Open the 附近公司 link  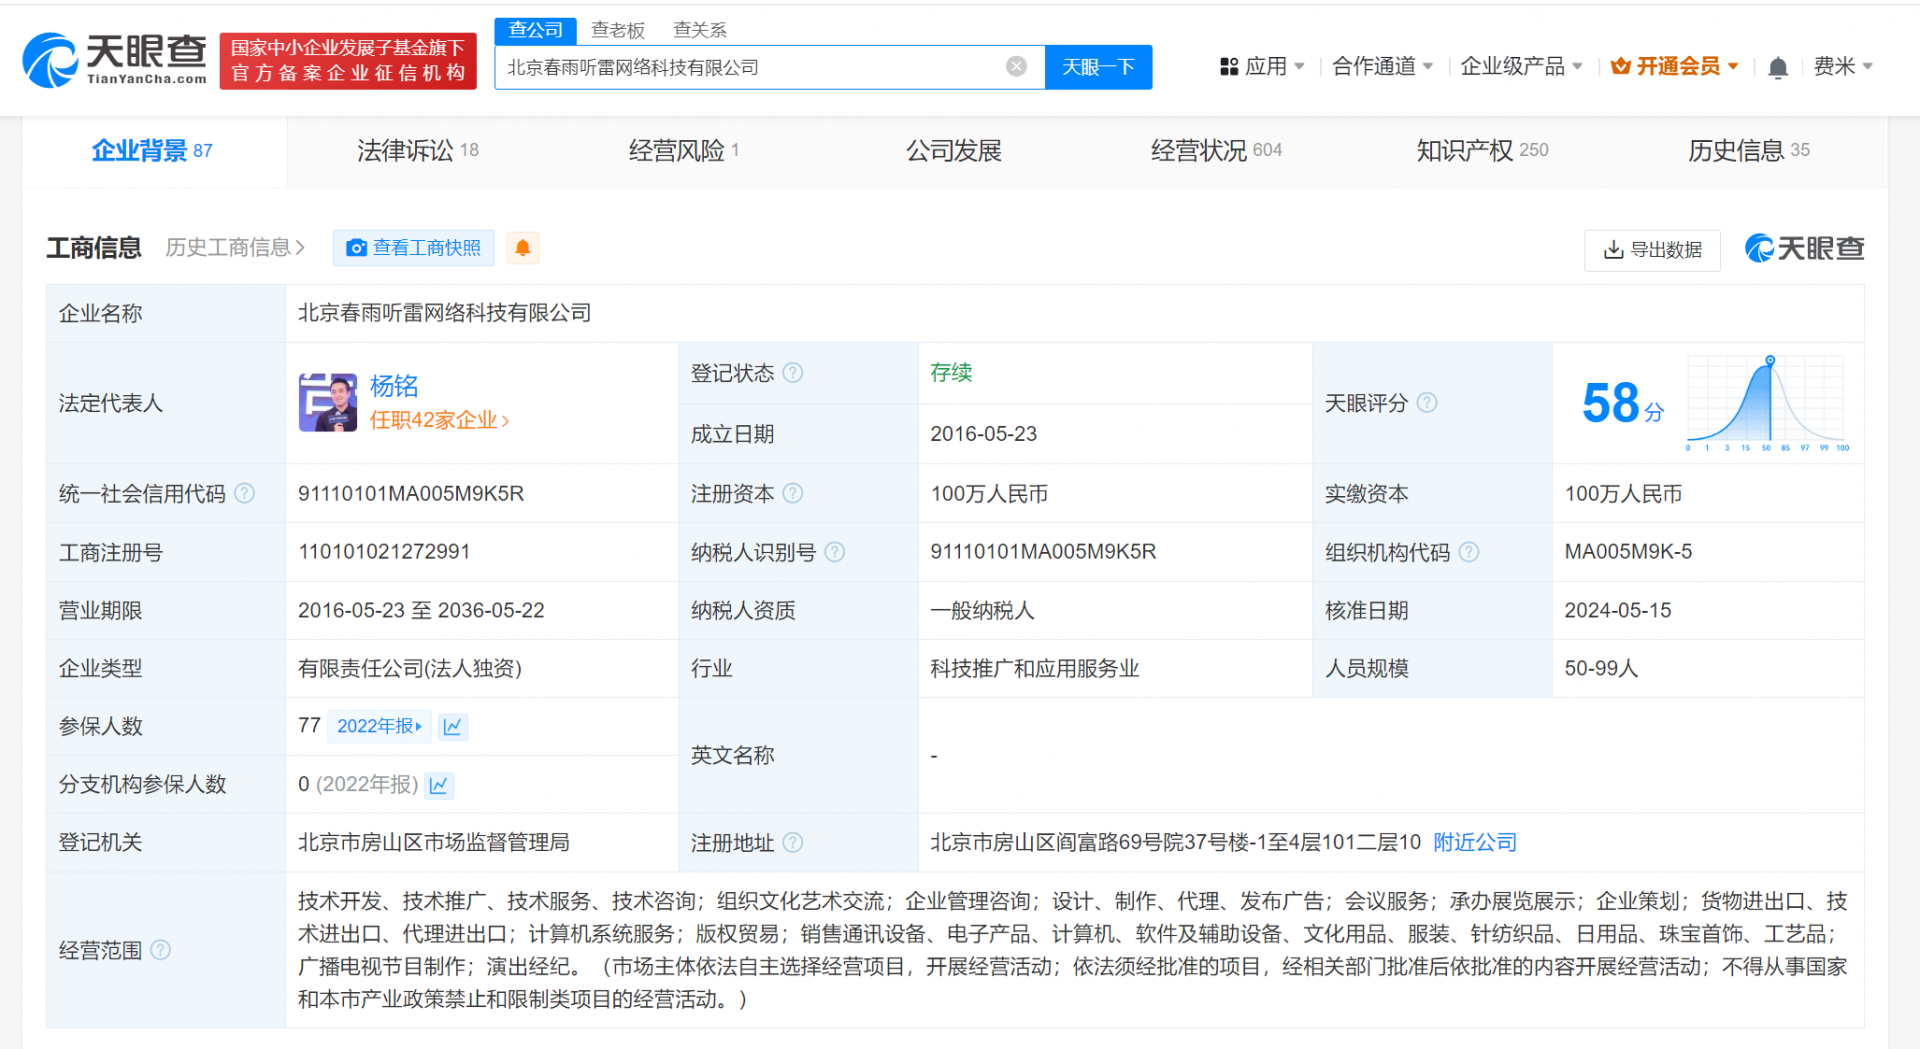(1475, 842)
